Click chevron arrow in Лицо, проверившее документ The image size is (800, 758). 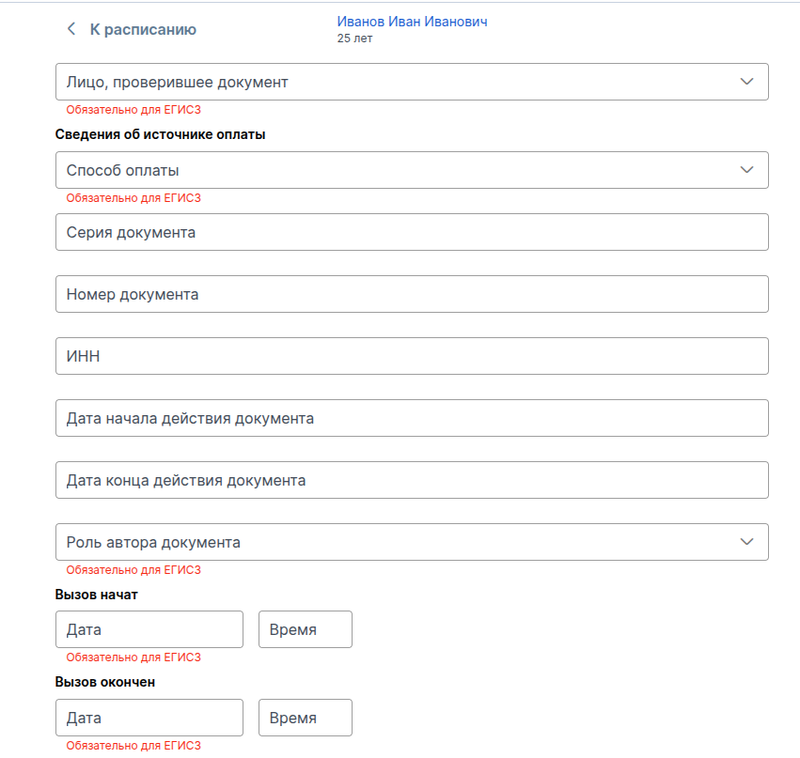point(746,82)
